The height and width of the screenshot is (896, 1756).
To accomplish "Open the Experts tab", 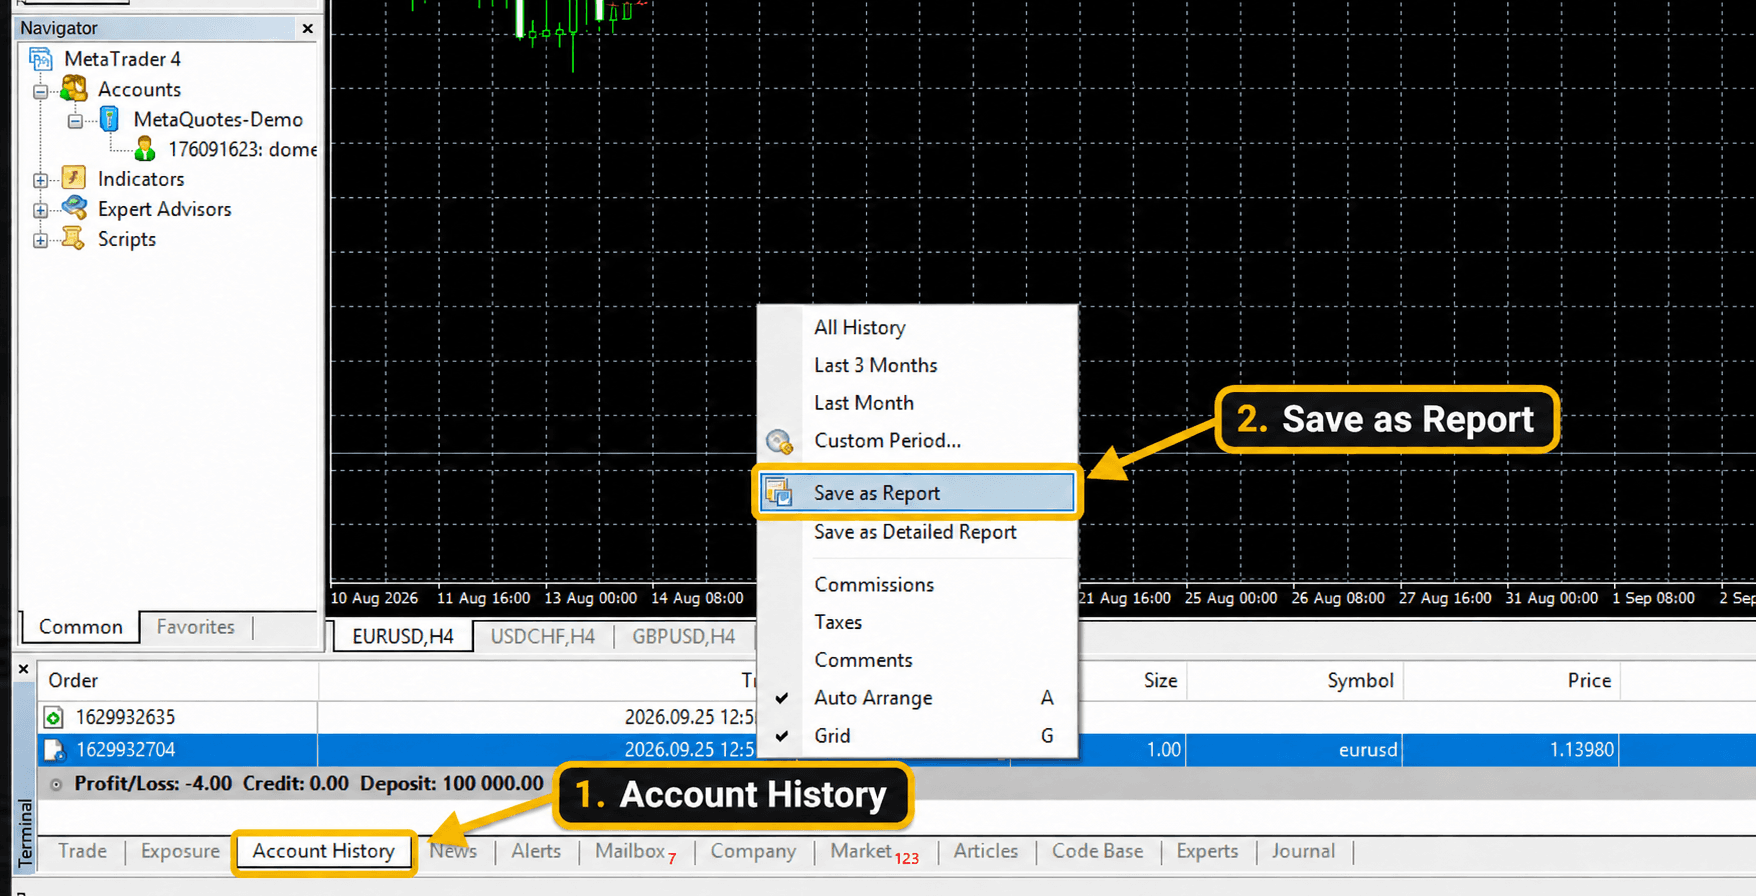I will (x=1207, y=851).
